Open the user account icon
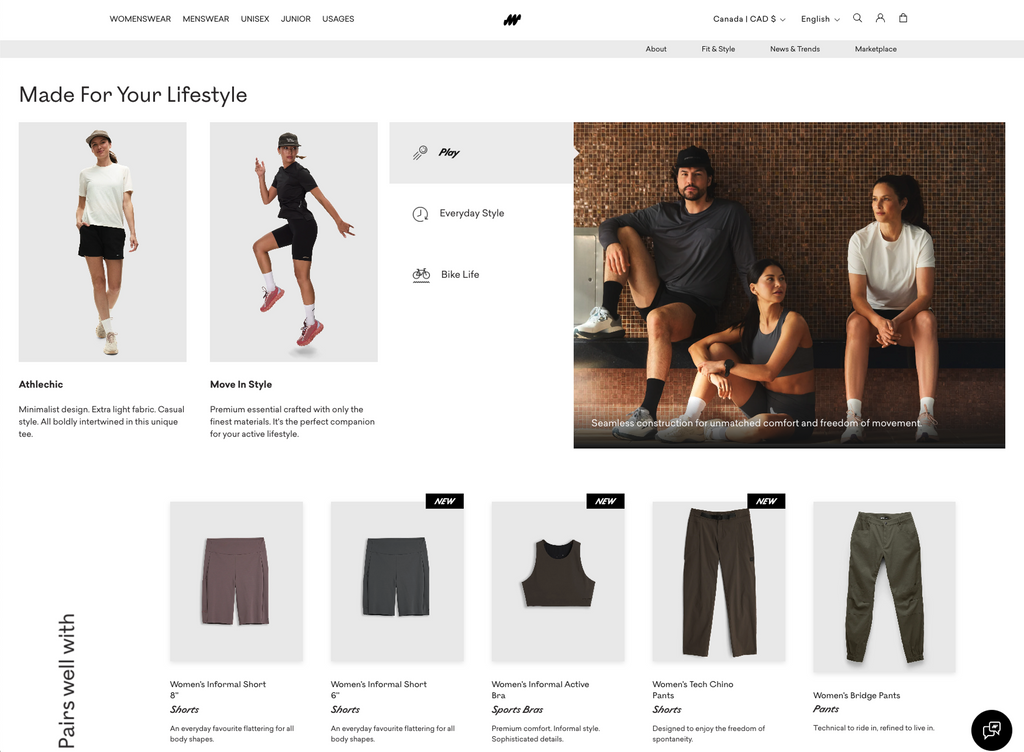 [880, 18]
